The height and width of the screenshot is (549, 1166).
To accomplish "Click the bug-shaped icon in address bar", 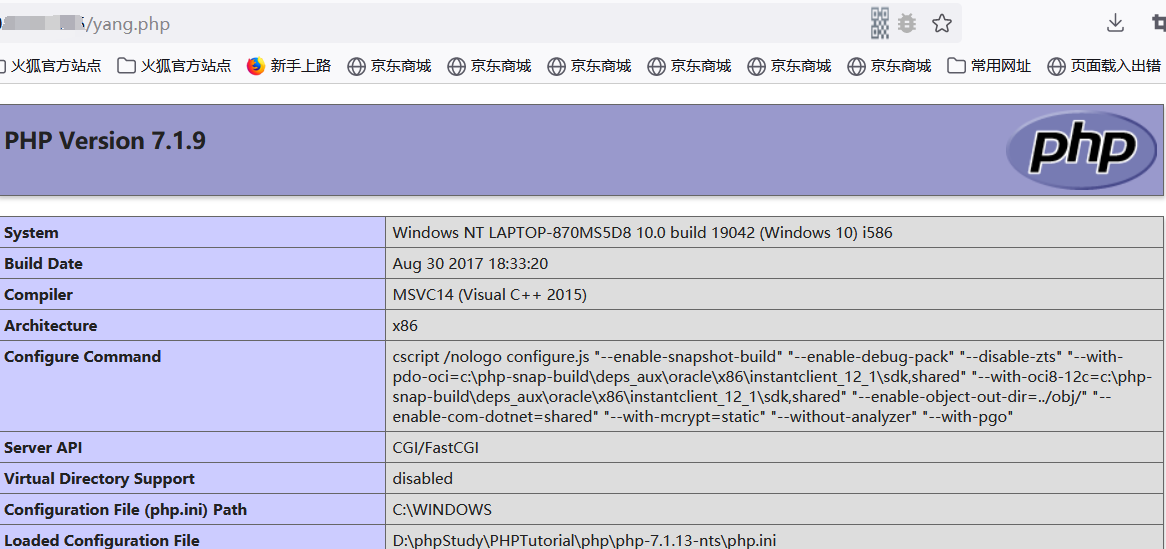I will tap(906, 24).
